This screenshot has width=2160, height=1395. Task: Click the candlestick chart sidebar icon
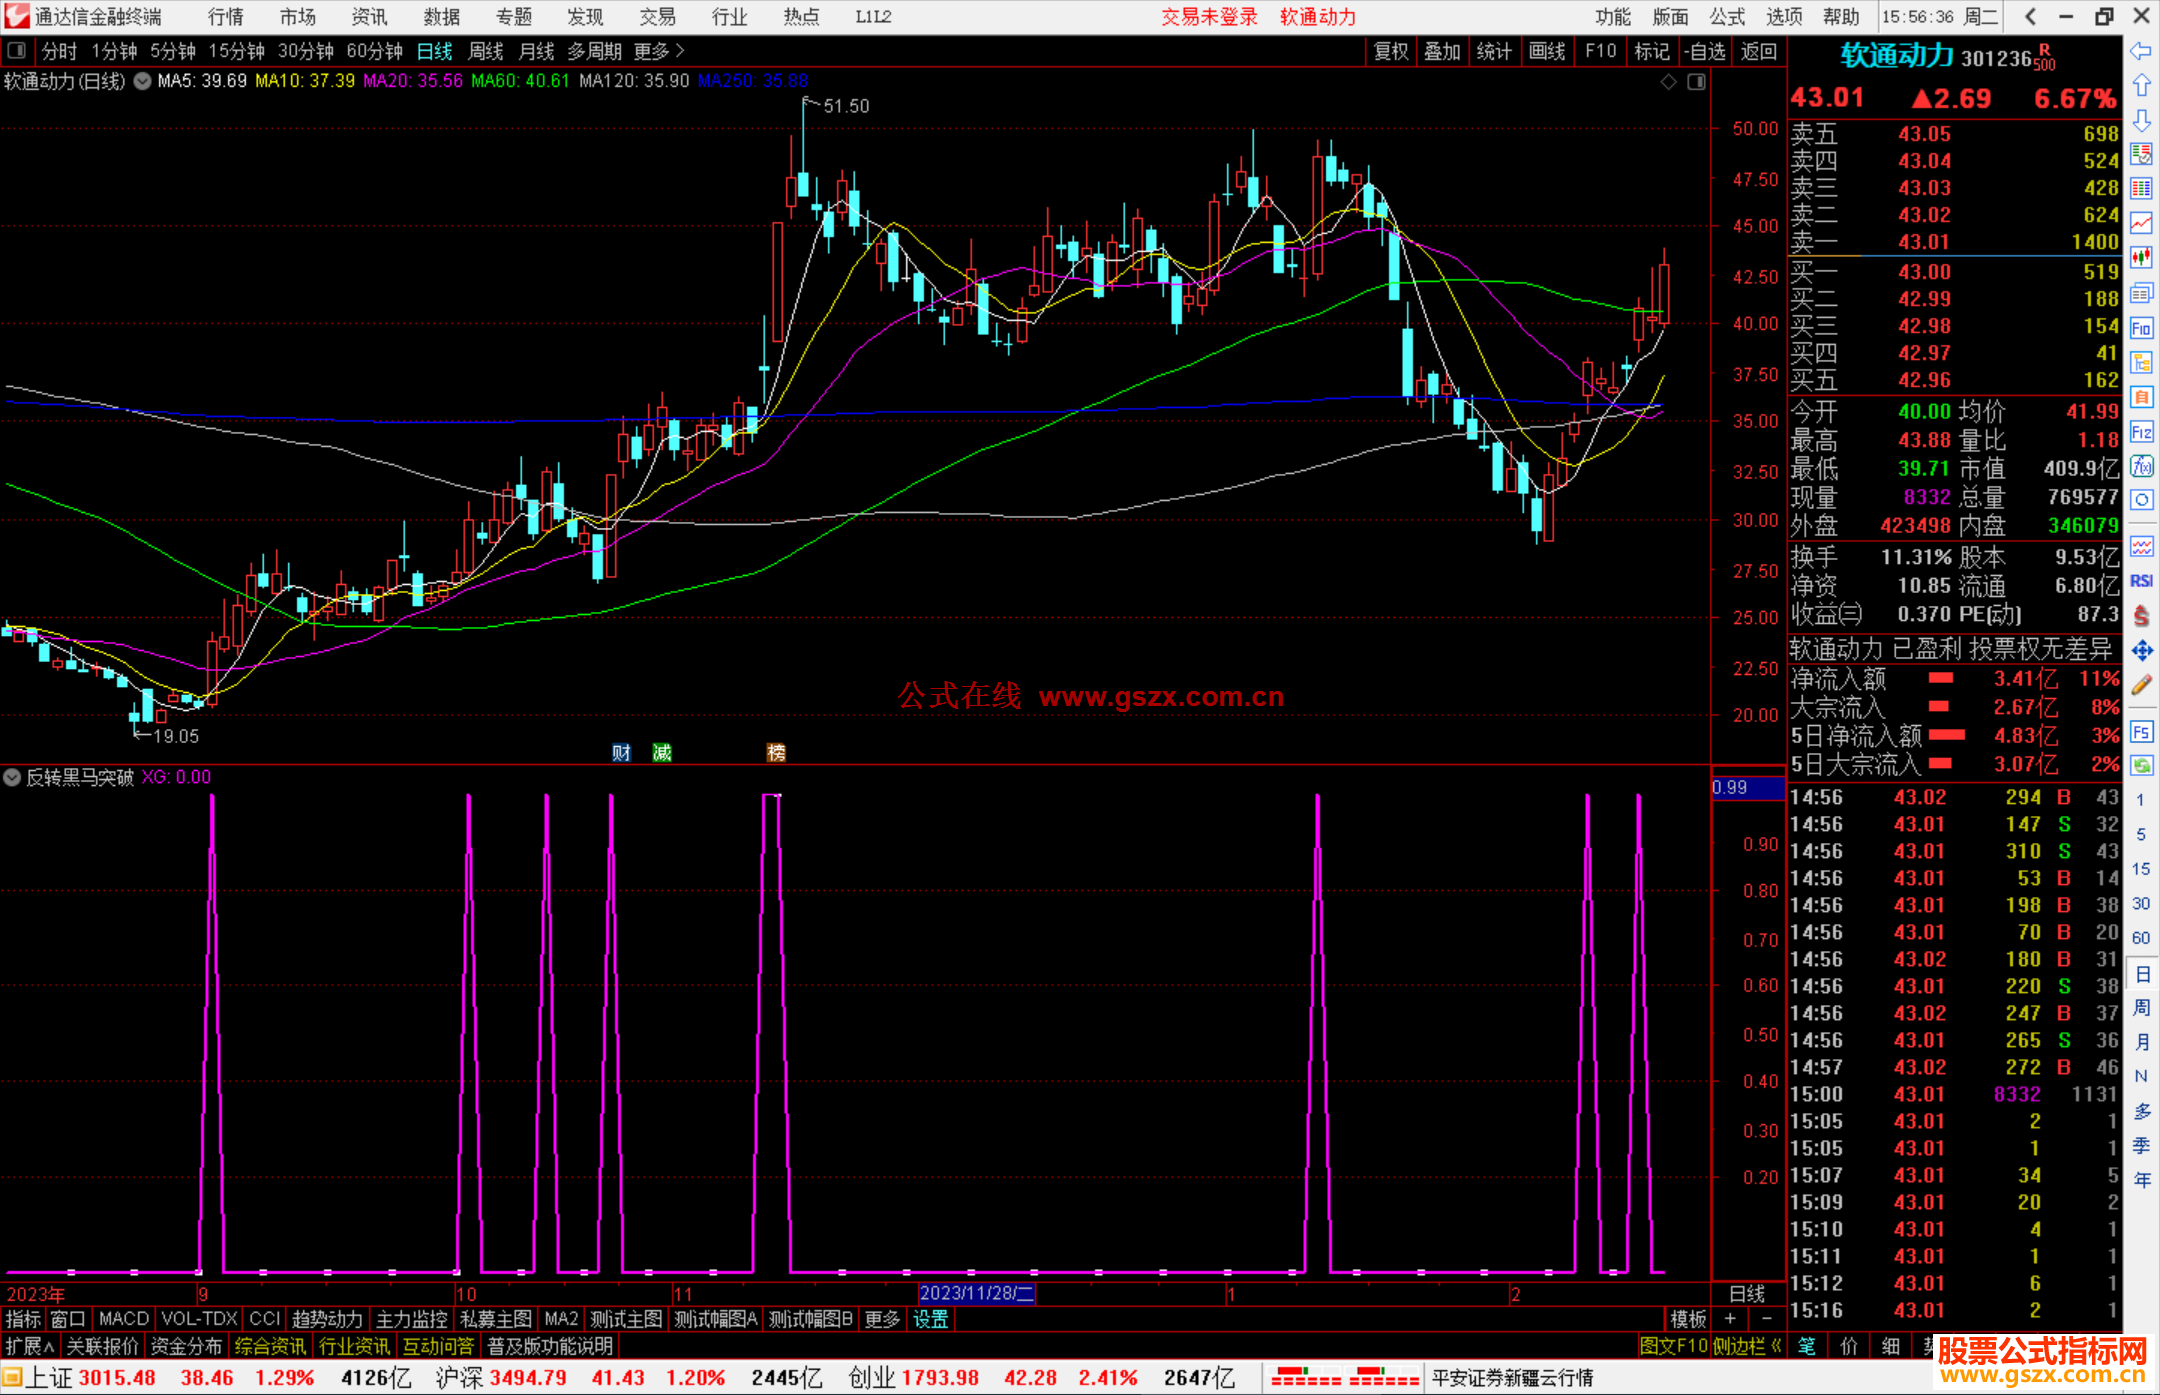(x=2141, y=257)
